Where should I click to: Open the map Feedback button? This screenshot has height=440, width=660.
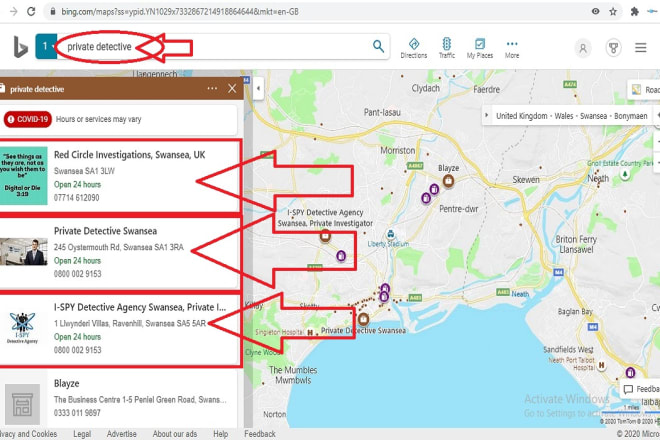pos(641,389)
